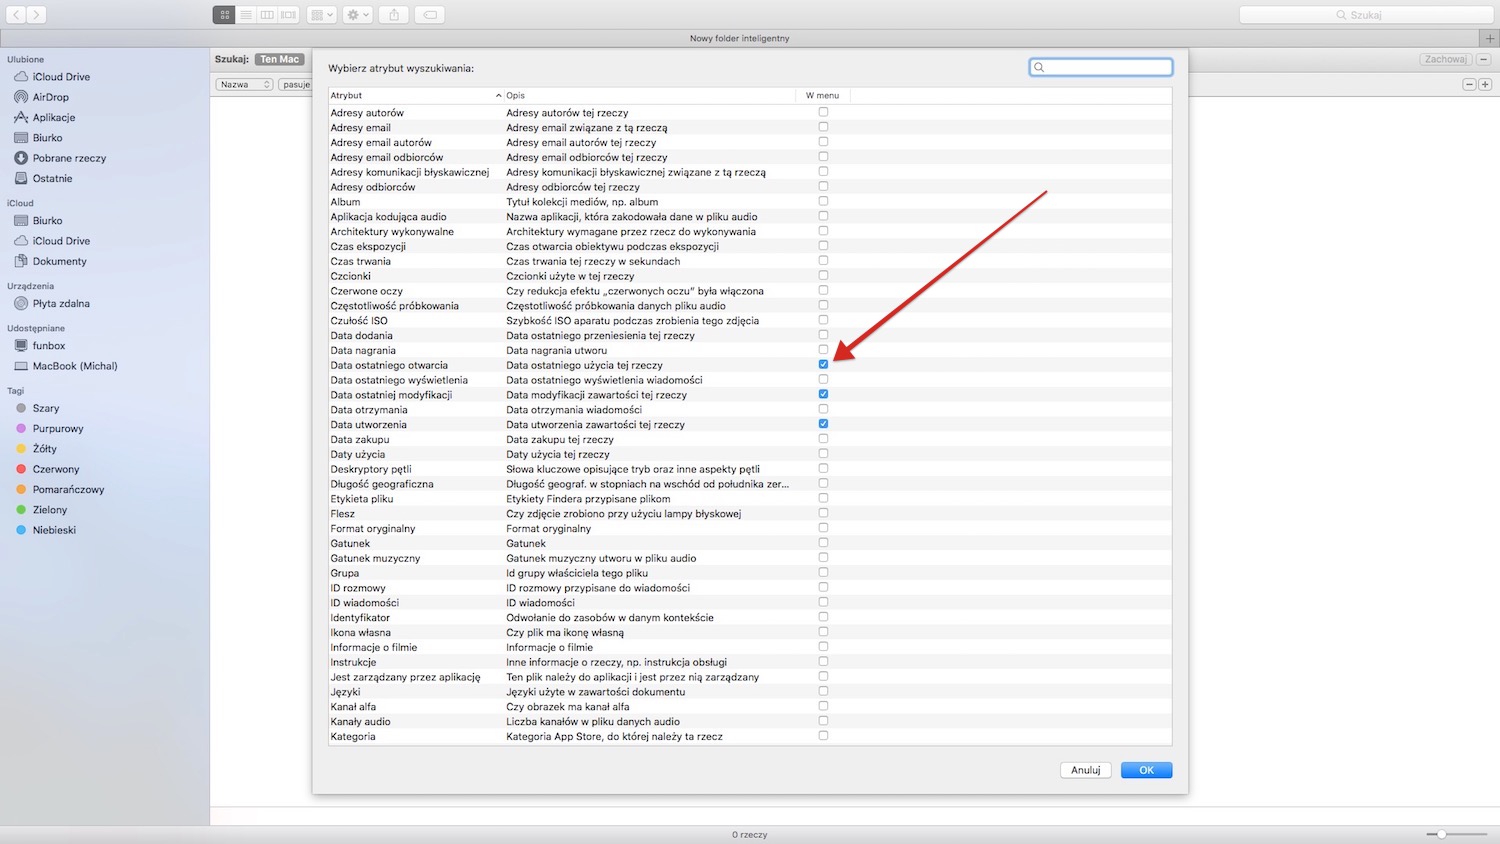Switch Finder to column view
Viewport: 1500px width, 844px height.
(x=267, y=14)
